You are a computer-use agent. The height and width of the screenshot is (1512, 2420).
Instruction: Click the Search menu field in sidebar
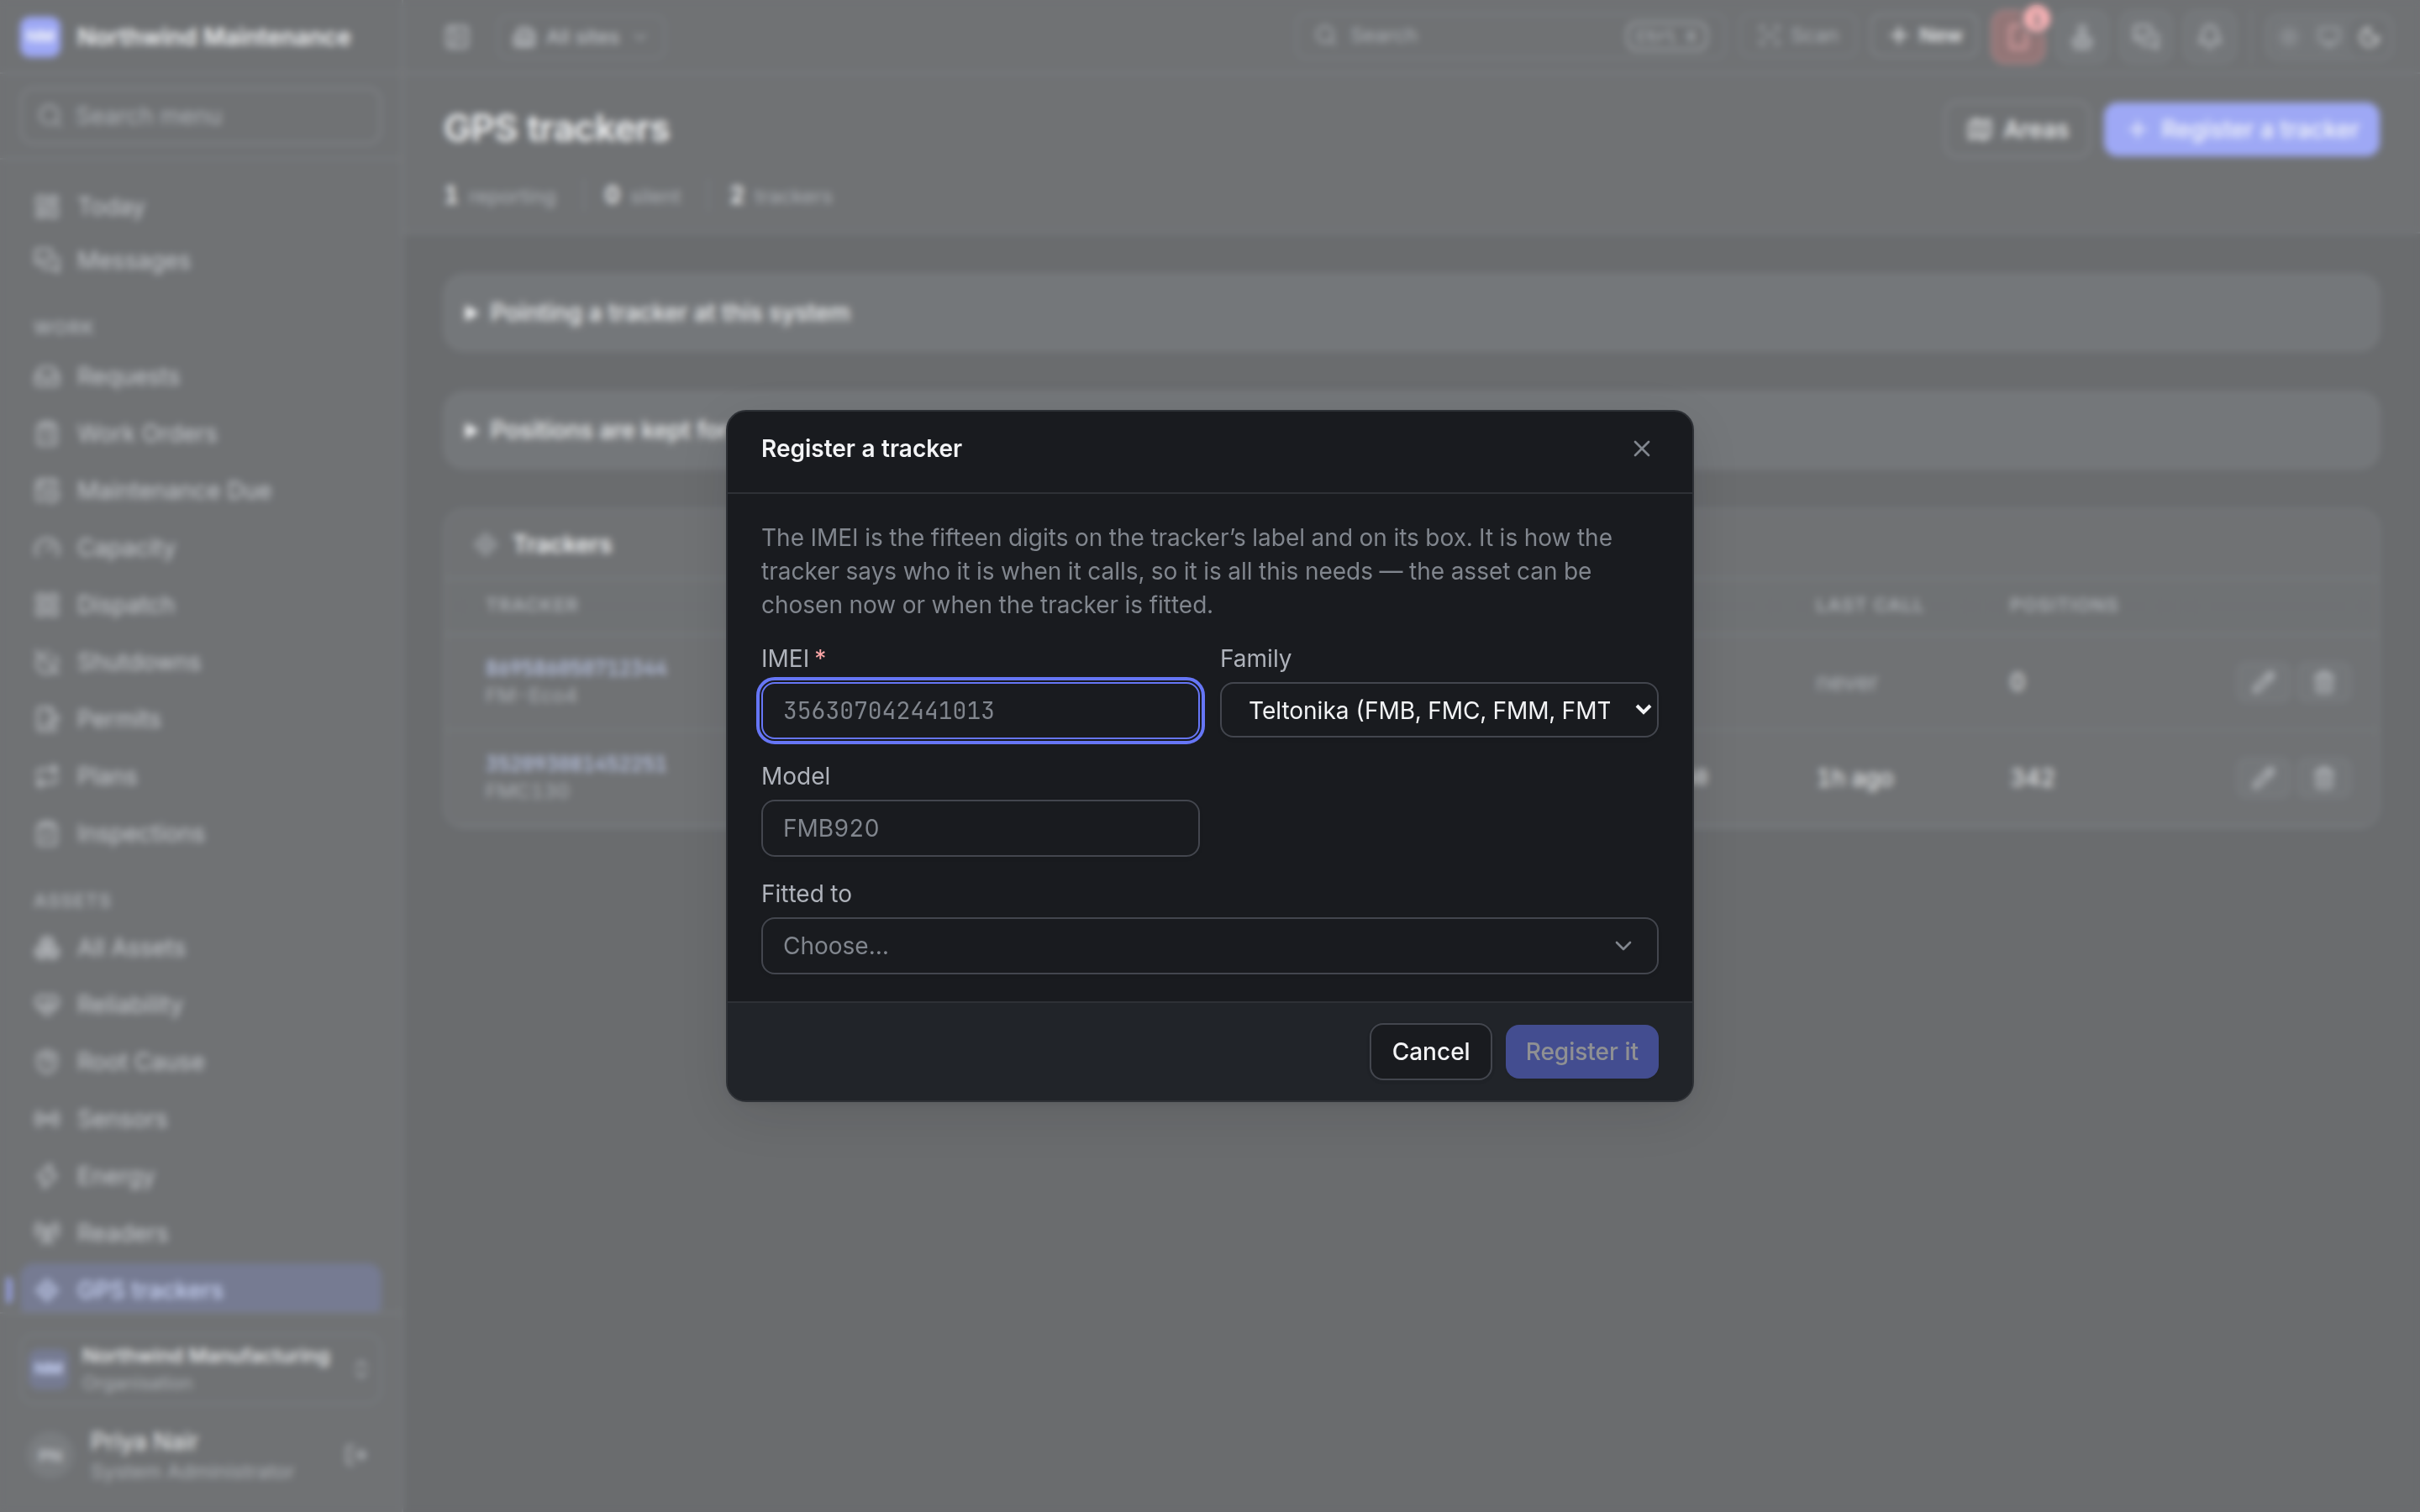point(200,116)
